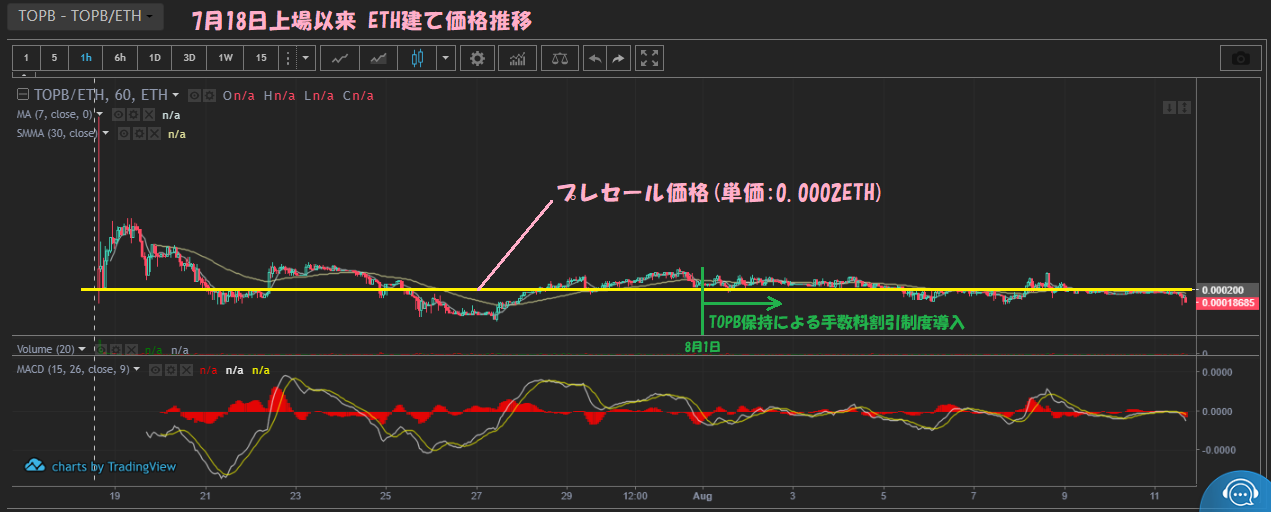Expand the chart style dropdown
Viewport: 1271px width, 512px height.
(x=446, y=58)
